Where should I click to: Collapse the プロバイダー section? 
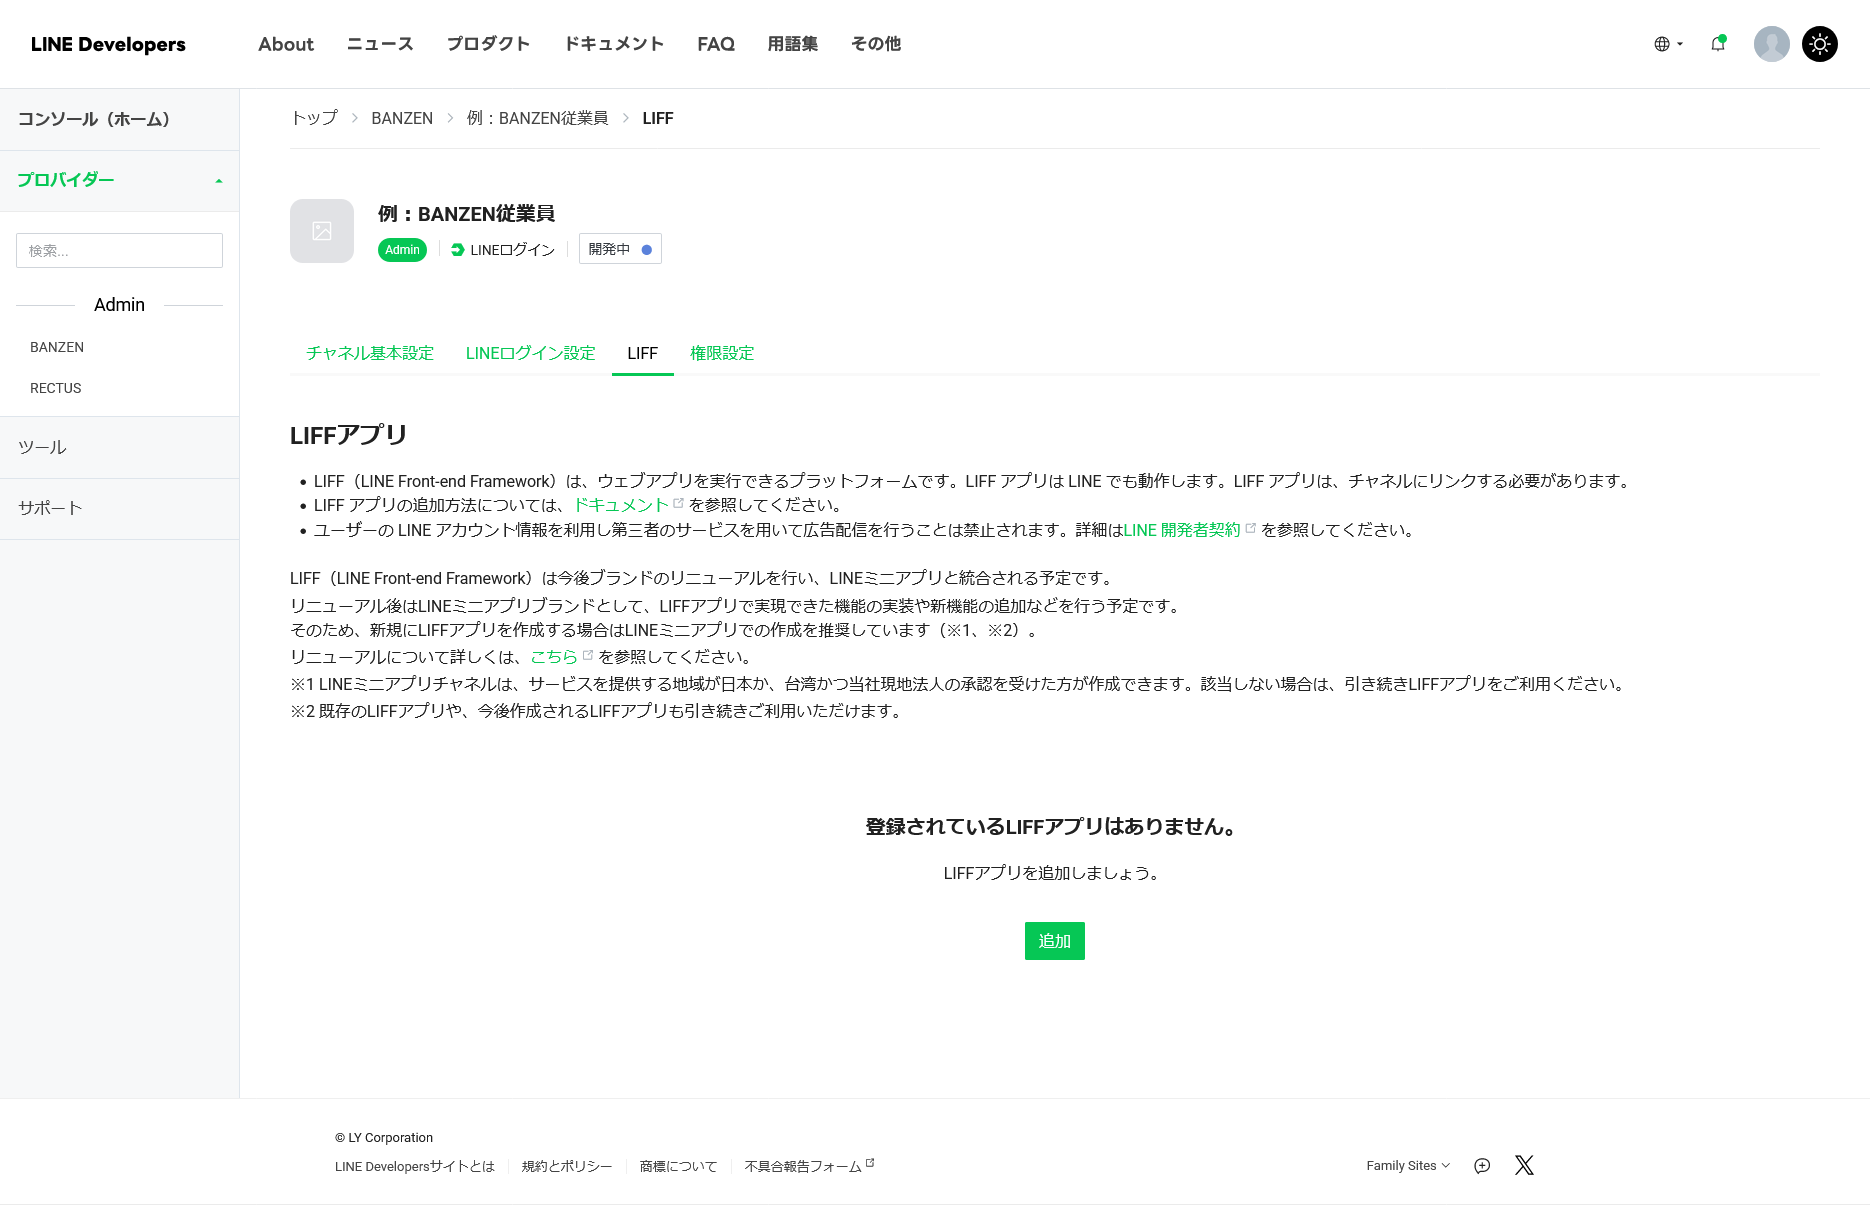point(119,180)
